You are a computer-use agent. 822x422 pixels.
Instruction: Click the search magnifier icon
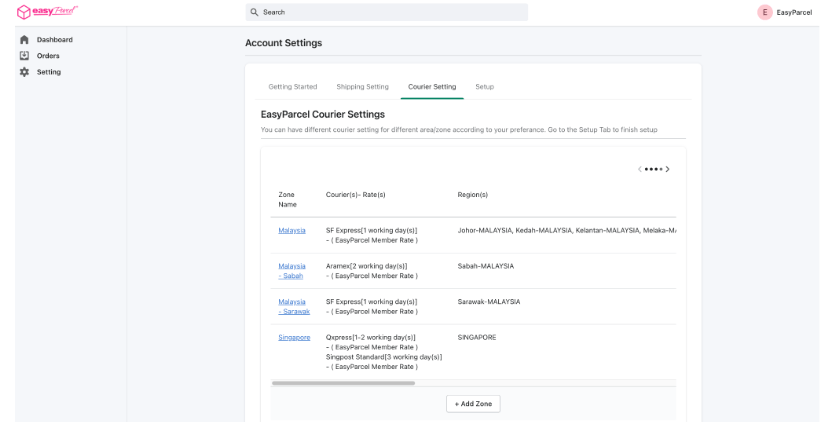click(x=254, y=12)
